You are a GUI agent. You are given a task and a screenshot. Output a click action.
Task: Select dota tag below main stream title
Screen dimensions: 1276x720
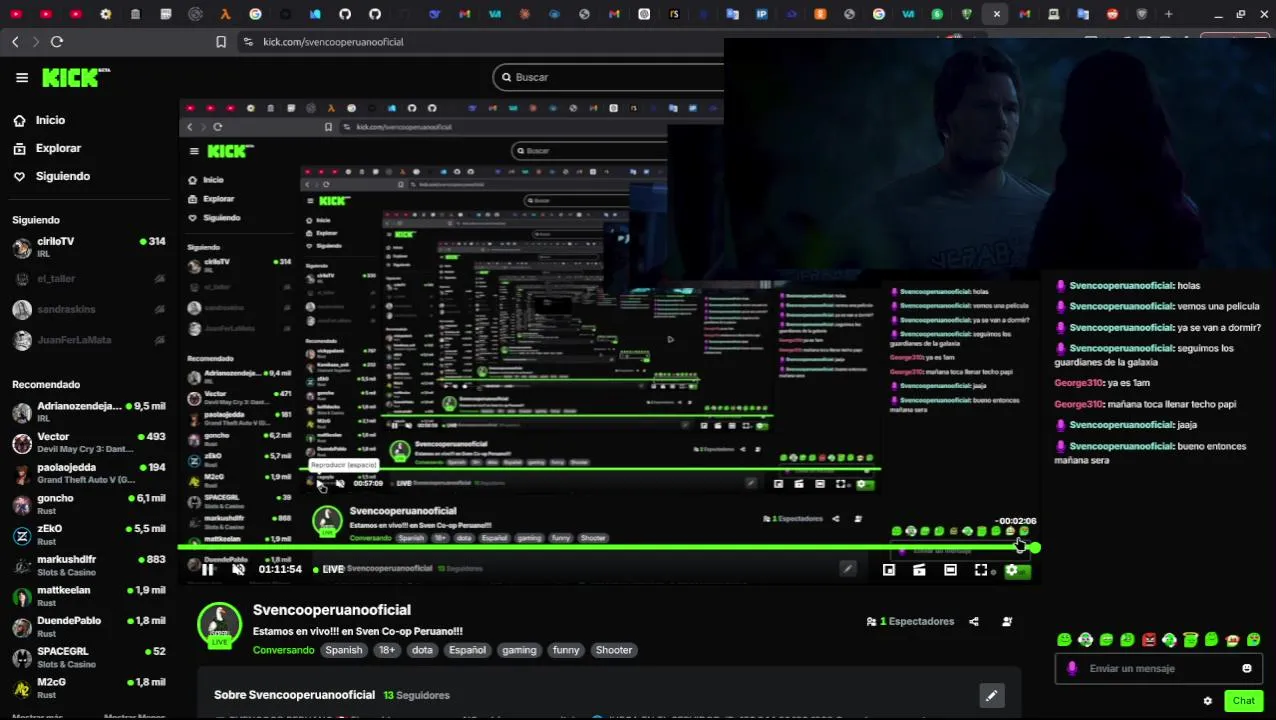[422, 650]
